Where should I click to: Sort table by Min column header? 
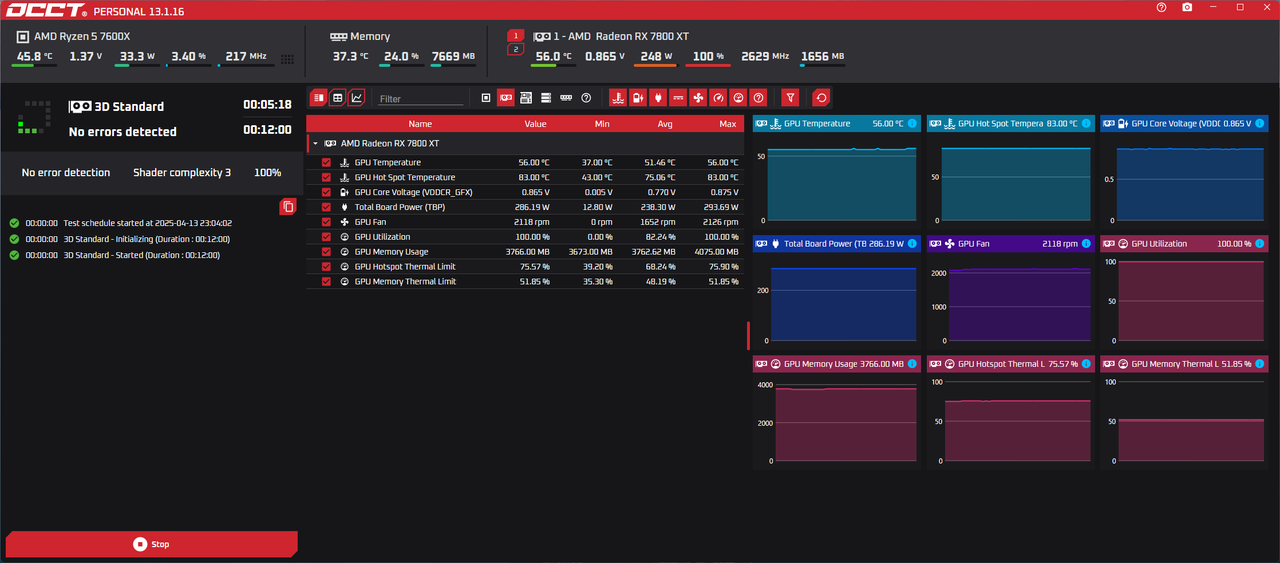click(x=602, y=124)
